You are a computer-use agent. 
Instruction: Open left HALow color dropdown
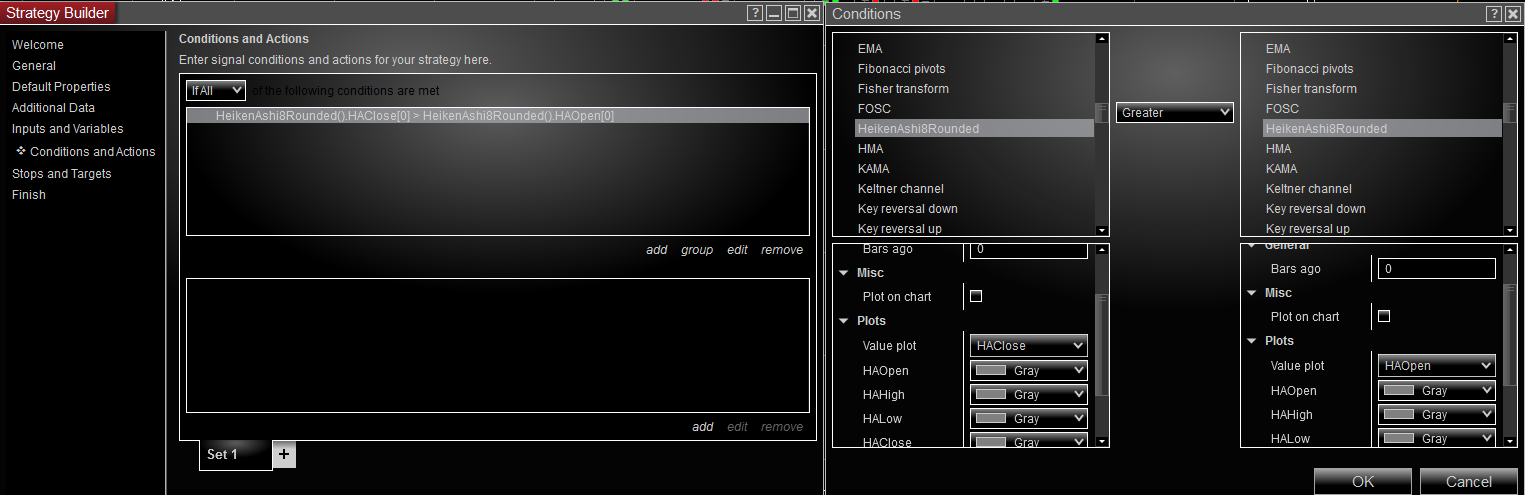point(1029,418)
